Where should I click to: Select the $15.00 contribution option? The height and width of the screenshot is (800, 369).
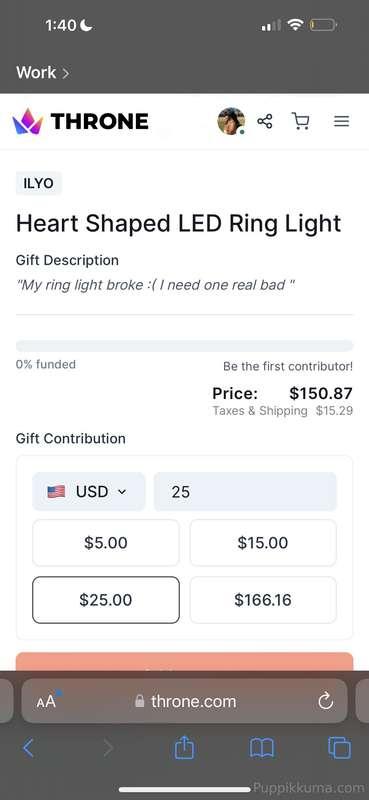263,542
